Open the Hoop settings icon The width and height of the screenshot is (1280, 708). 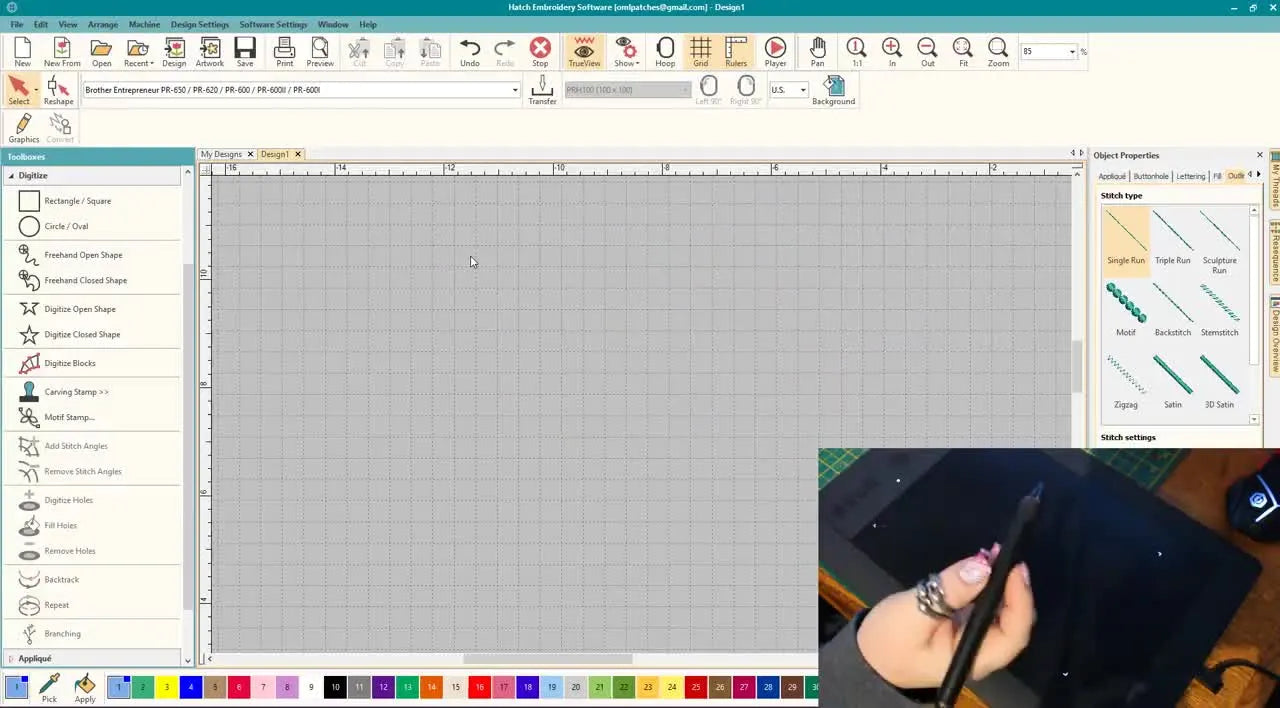665,52
